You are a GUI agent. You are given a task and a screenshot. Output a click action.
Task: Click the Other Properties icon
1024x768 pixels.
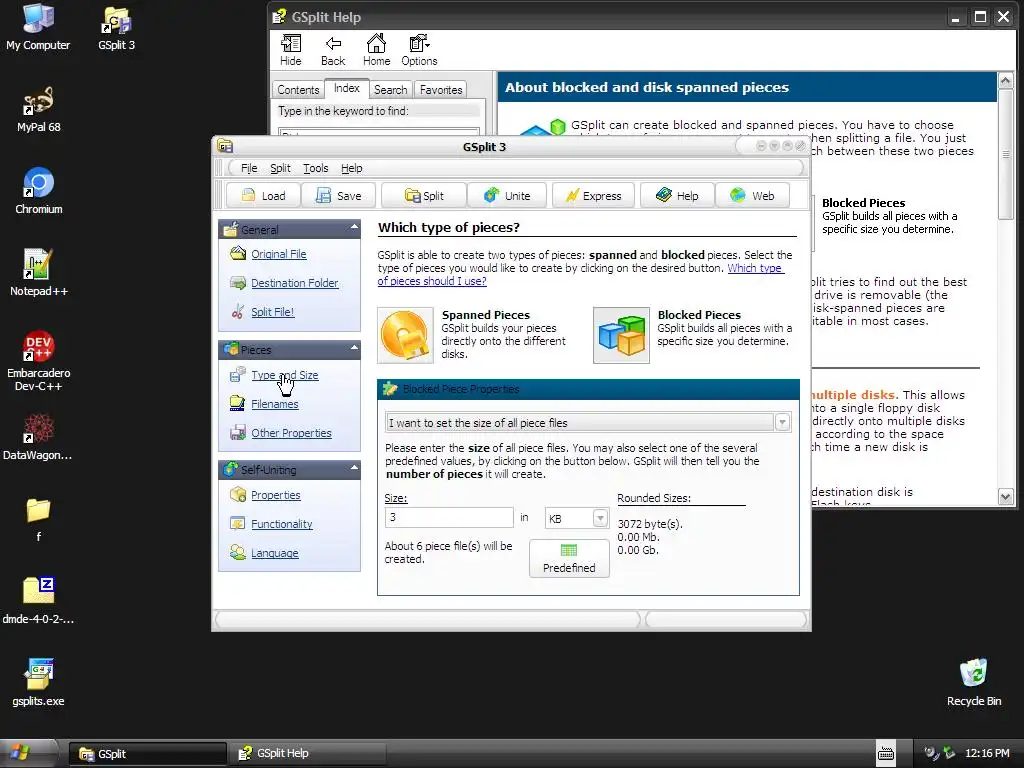coord(238,432)
